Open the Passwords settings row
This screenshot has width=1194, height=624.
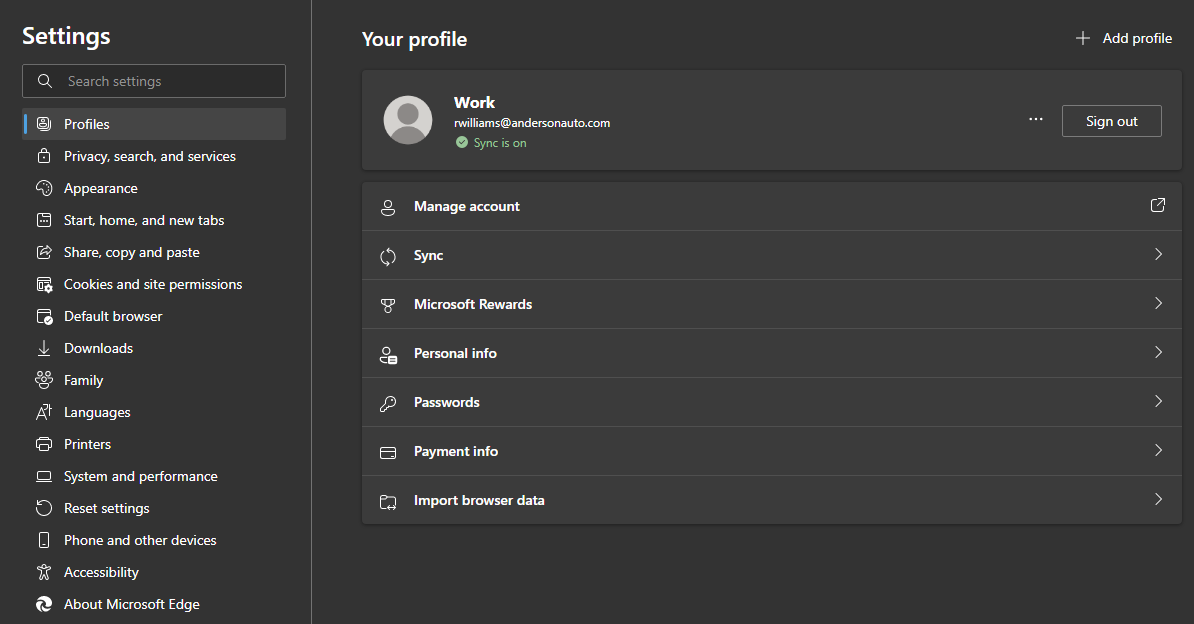coord(771,402)
